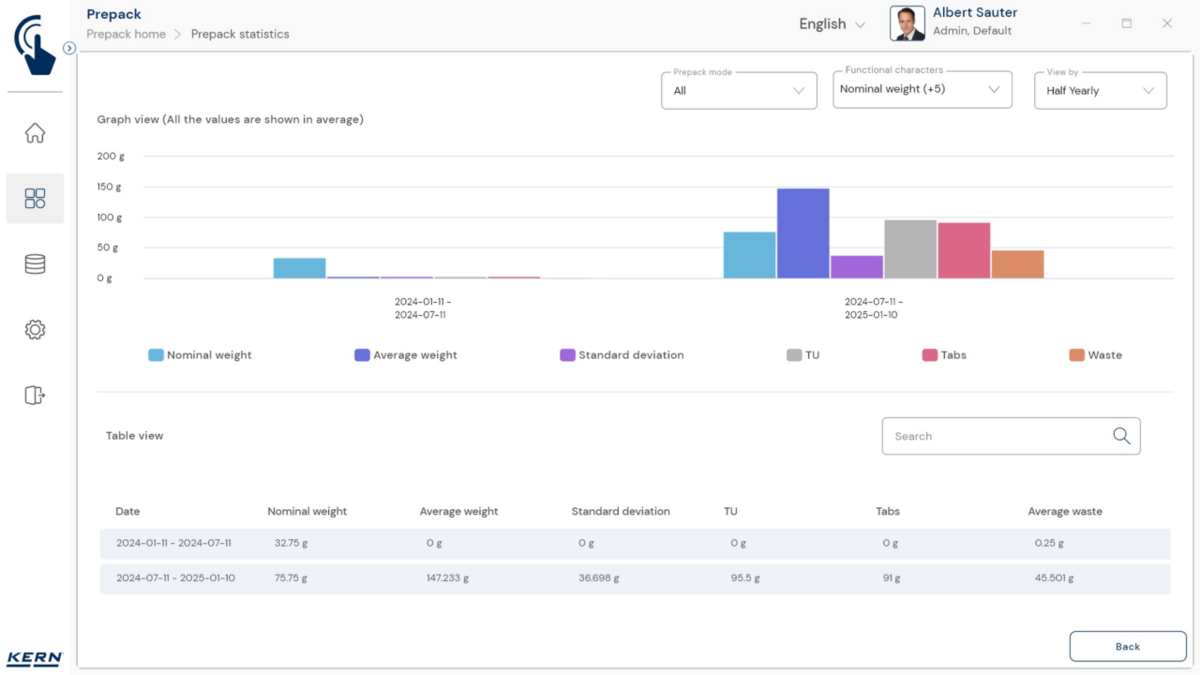Click into the table Search field
The width and height of the screenshot is (1200, 675).
[x=995, y=436]
